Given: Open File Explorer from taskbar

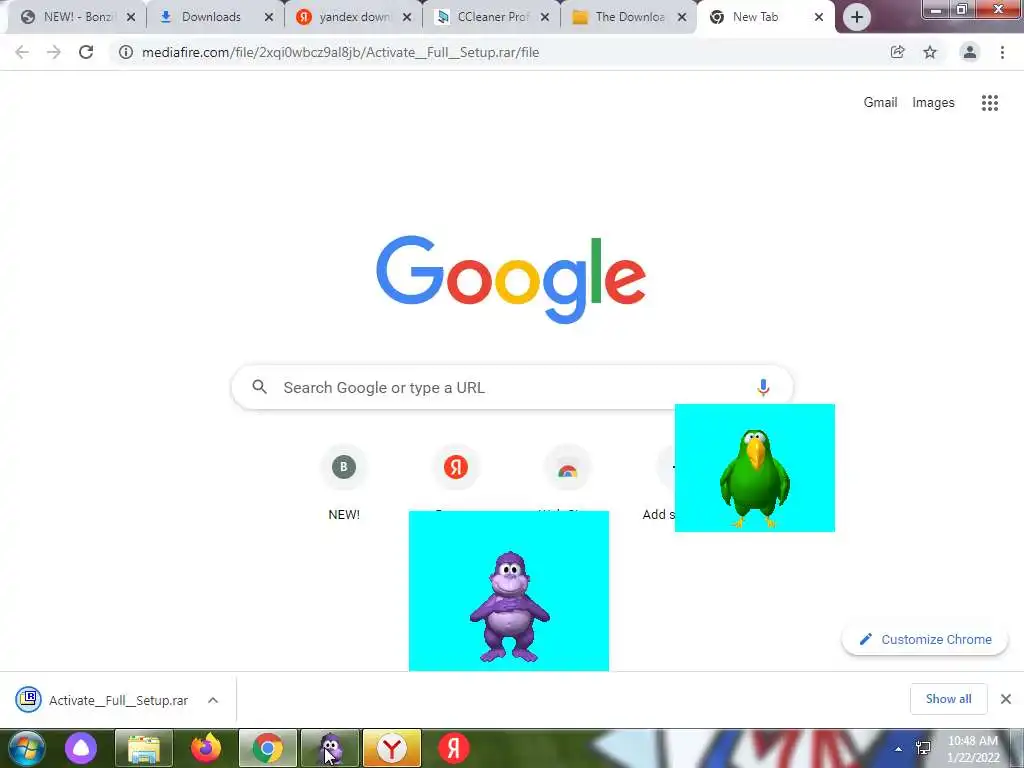Looking at the screenshot, I should [144, 748].
